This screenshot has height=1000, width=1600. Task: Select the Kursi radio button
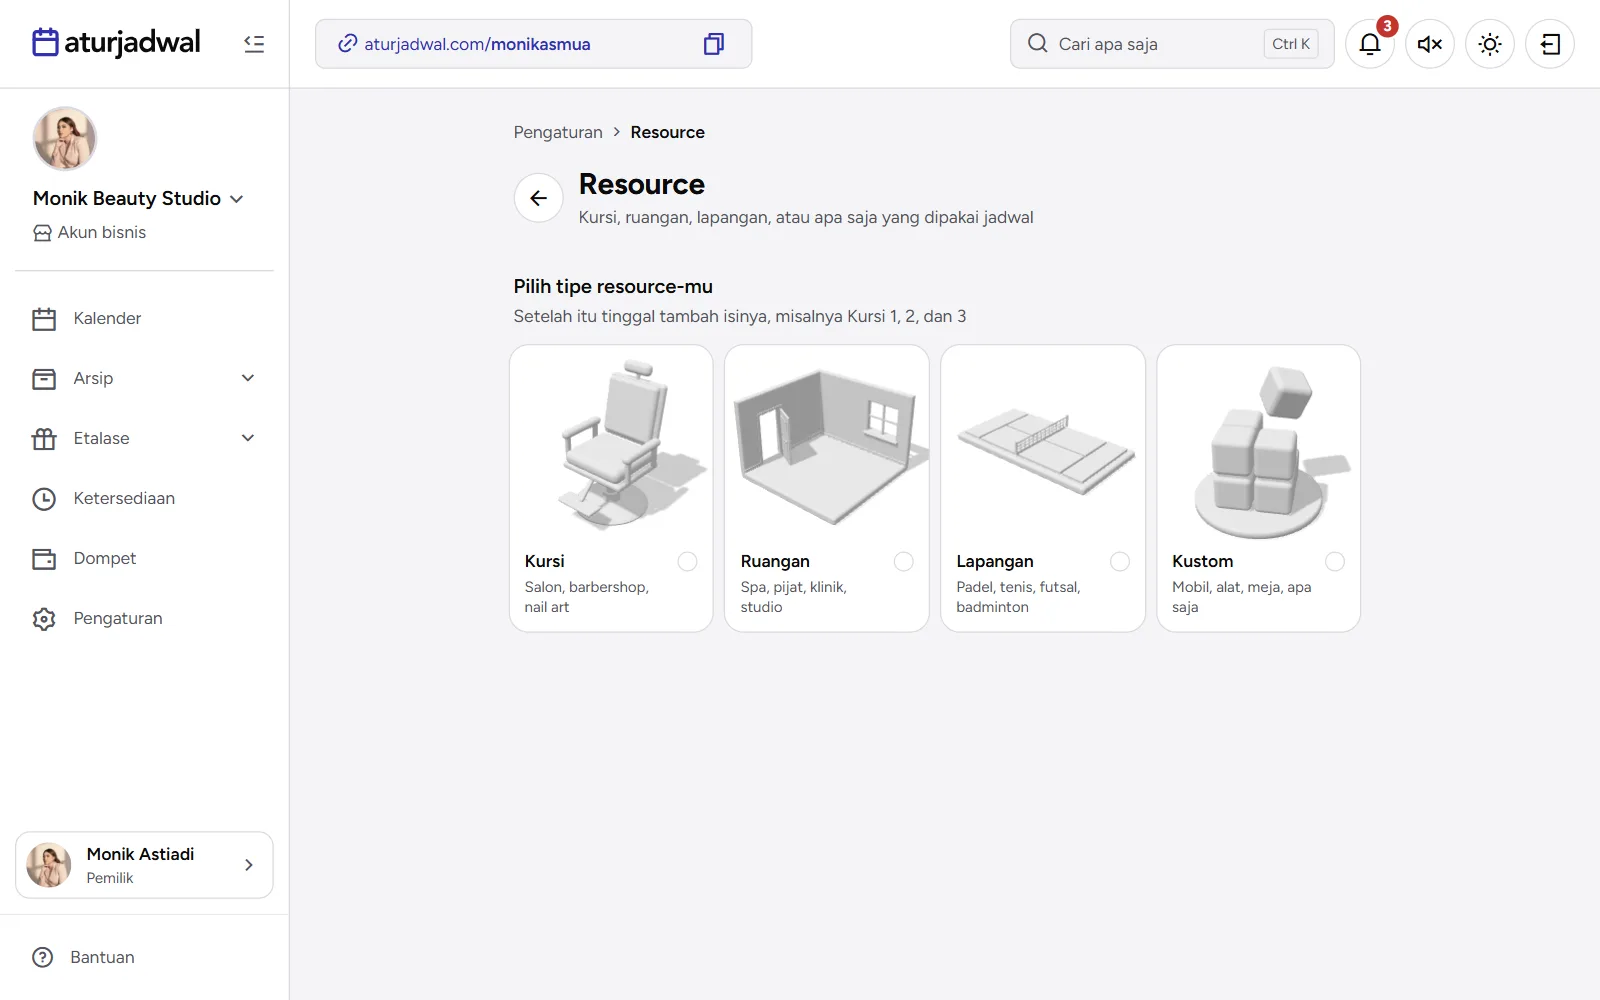(687, 562)
